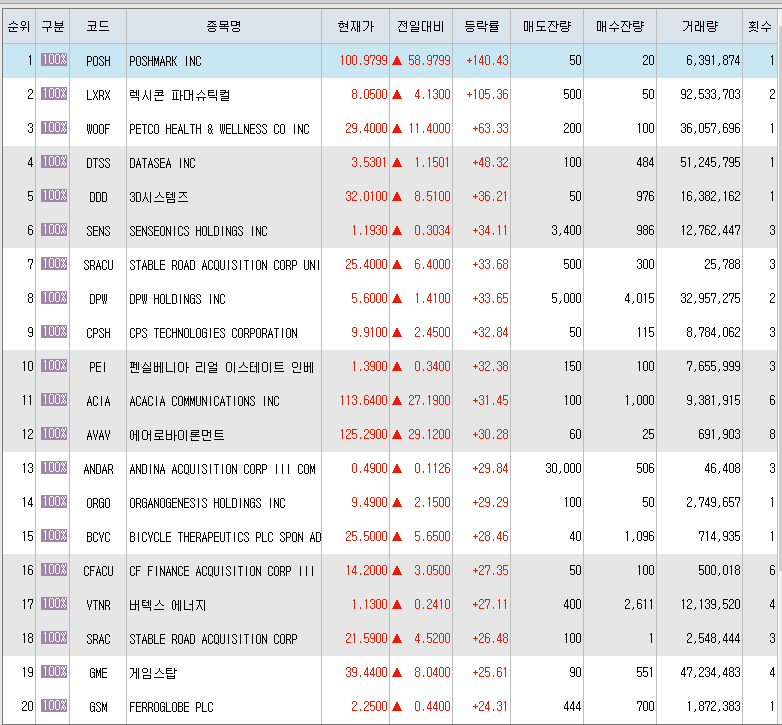Click the 100% badge in WOOF row
The width and height of the screenshot is (782, 725).
(x=54, y=128)
